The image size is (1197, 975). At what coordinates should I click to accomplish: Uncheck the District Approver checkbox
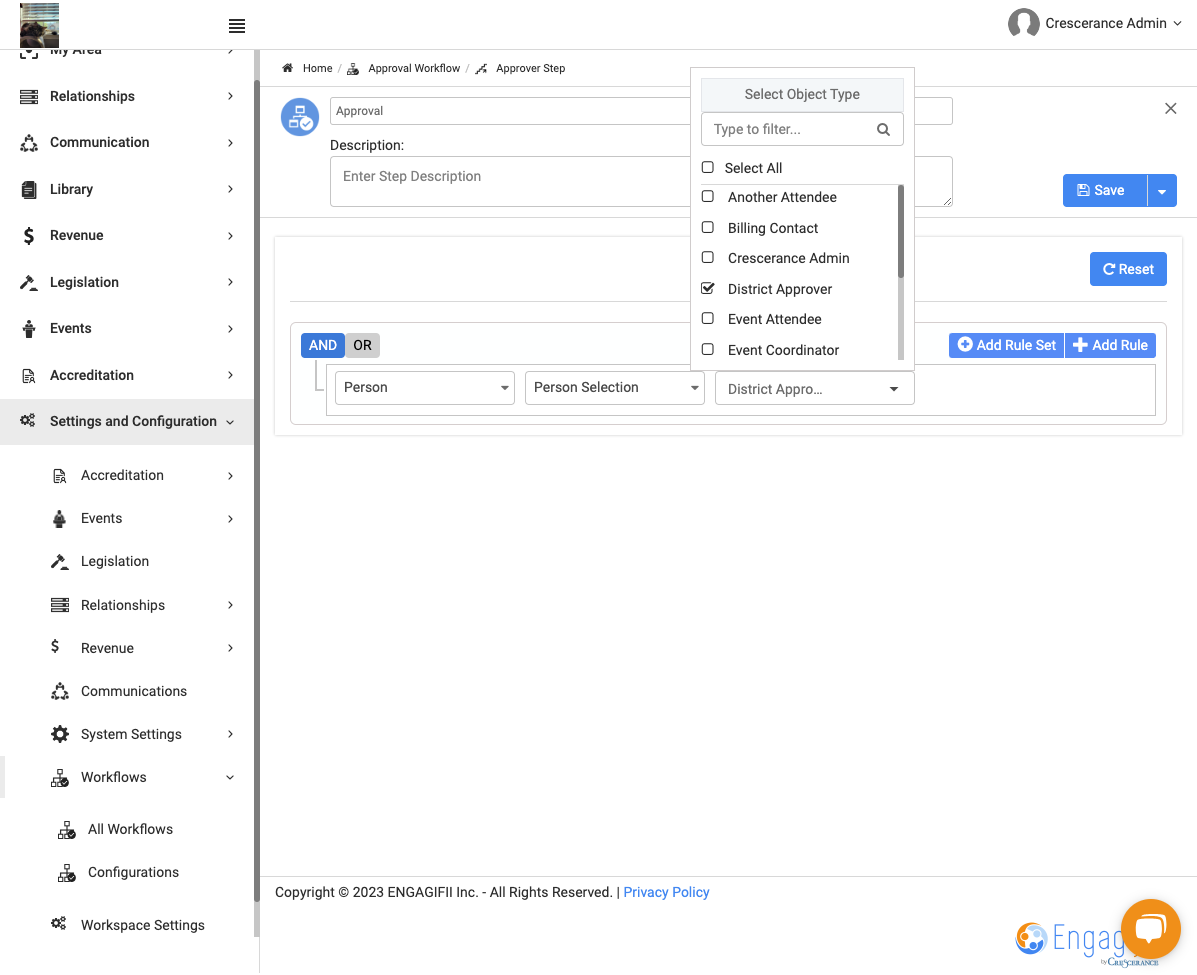[x=708, y=288]
